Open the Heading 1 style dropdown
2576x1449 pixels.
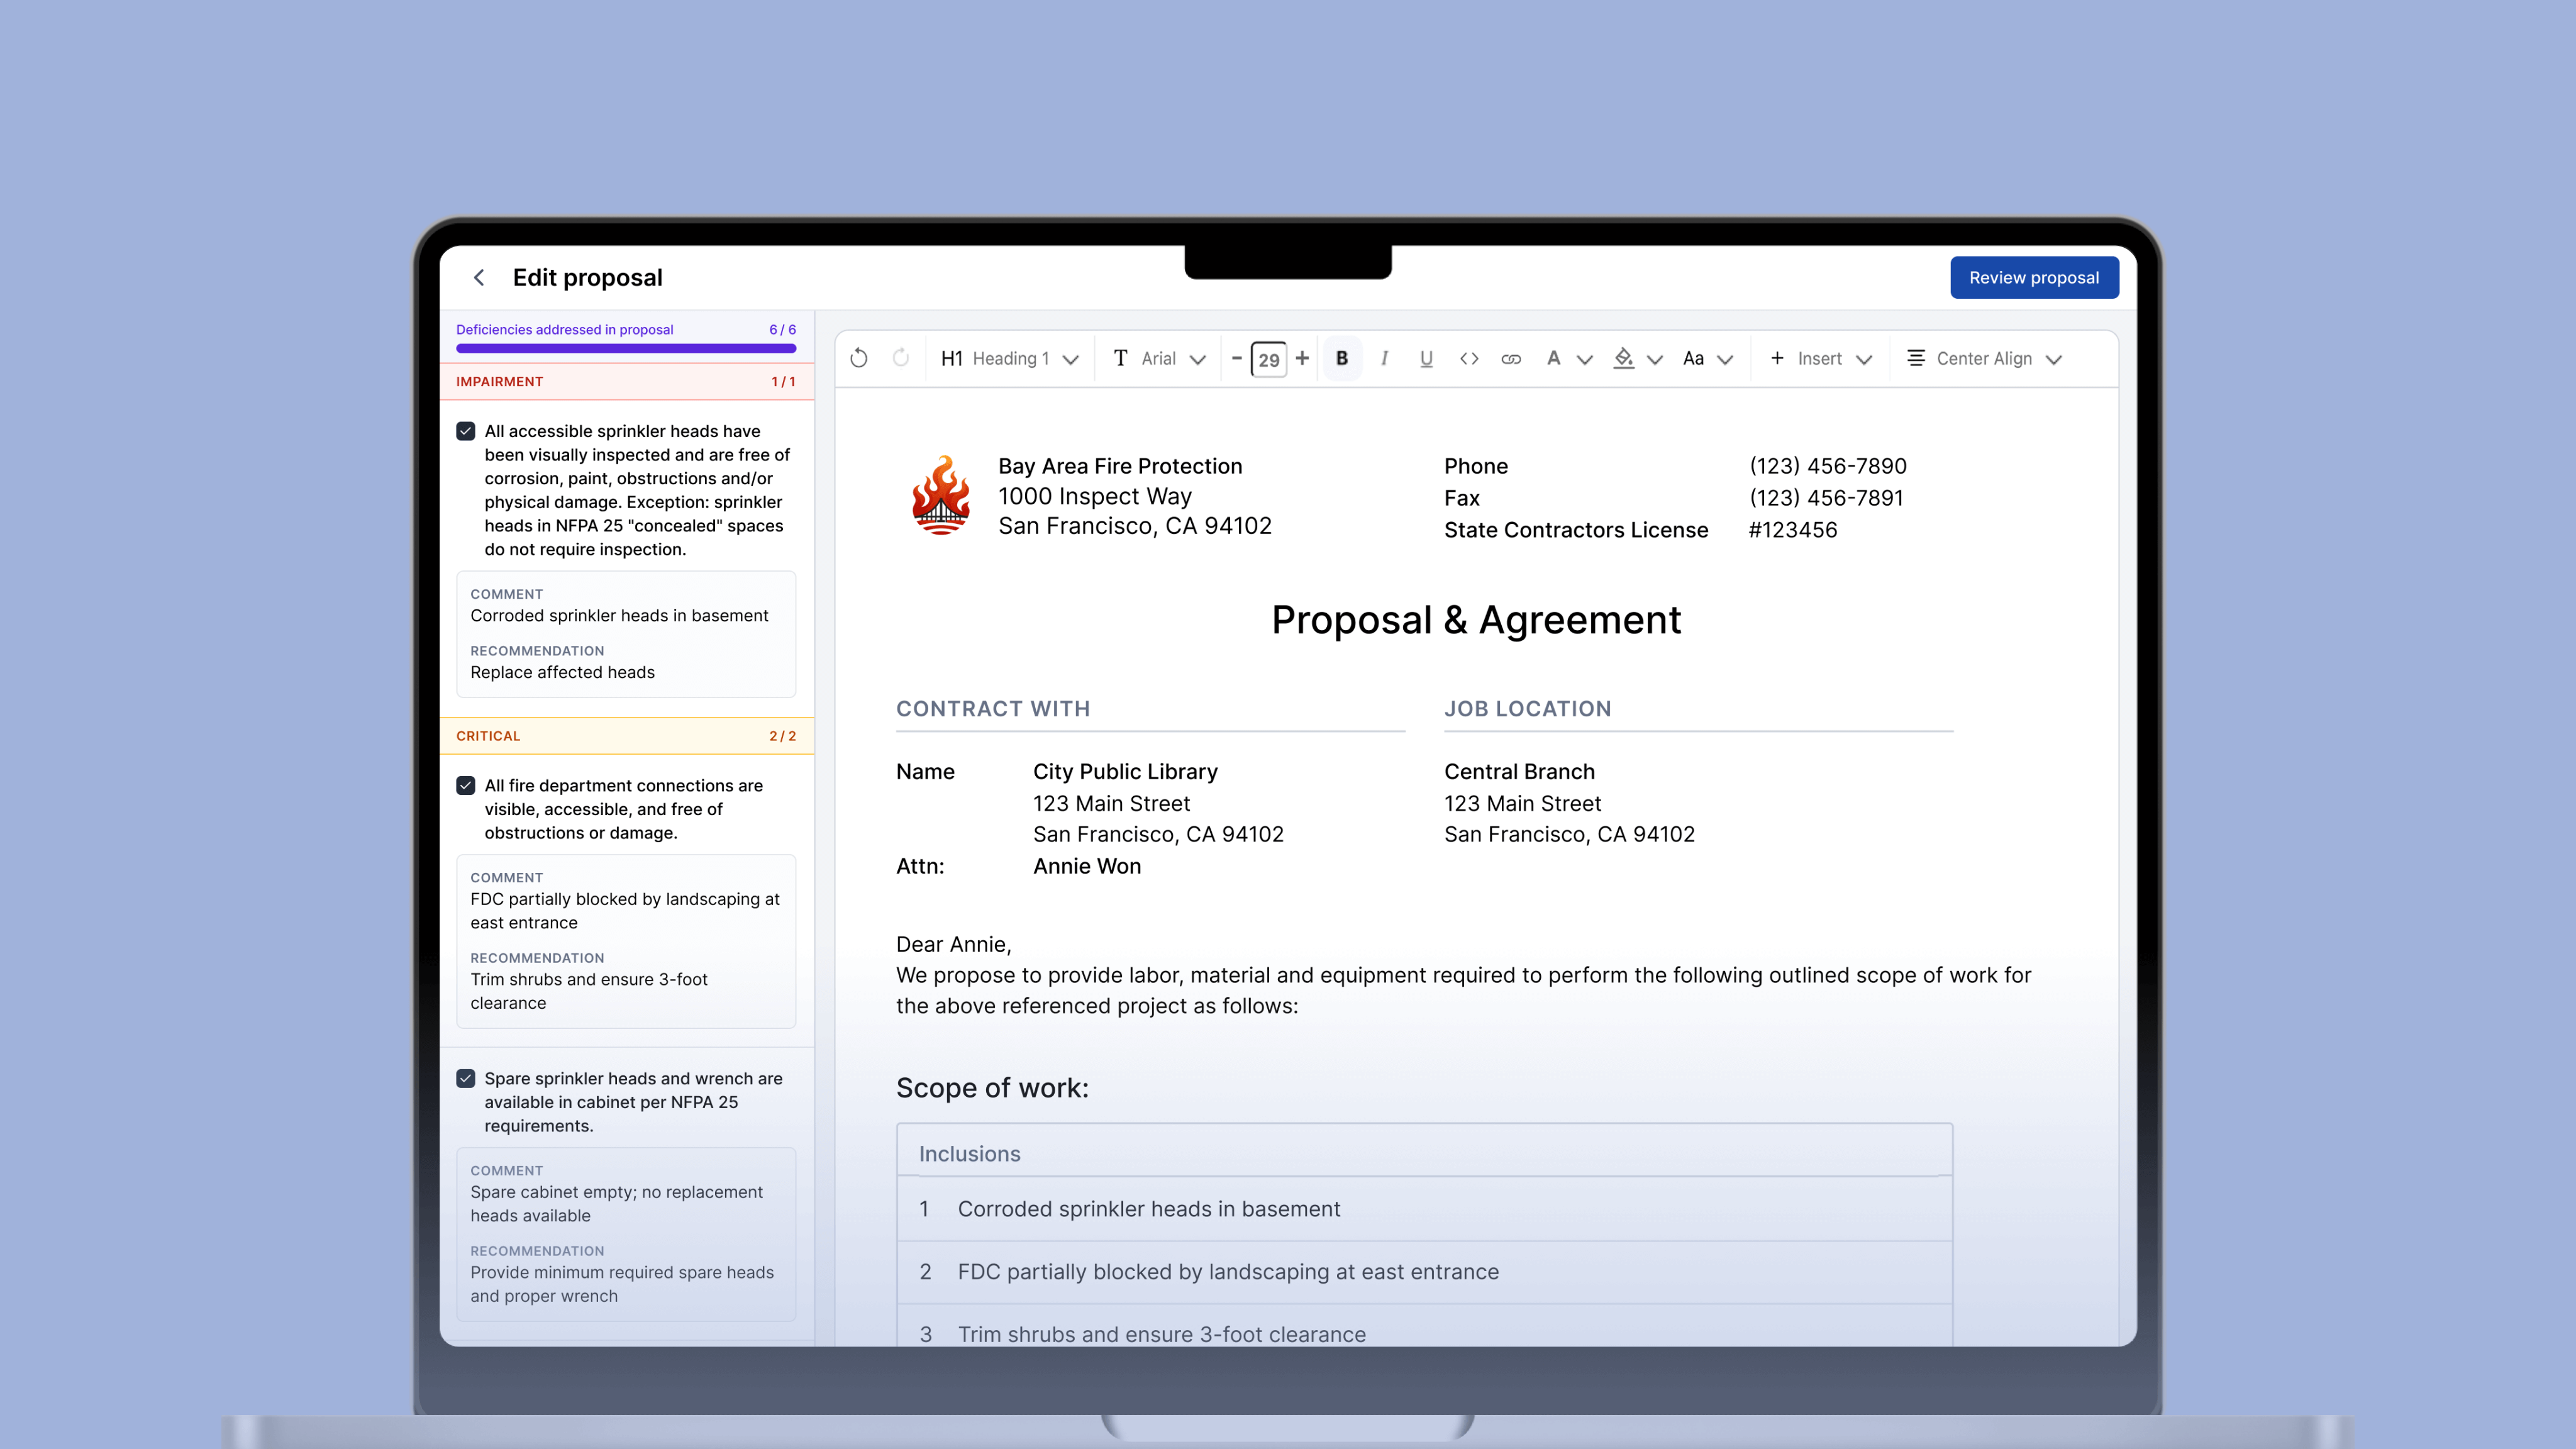tap(1010, 358)
